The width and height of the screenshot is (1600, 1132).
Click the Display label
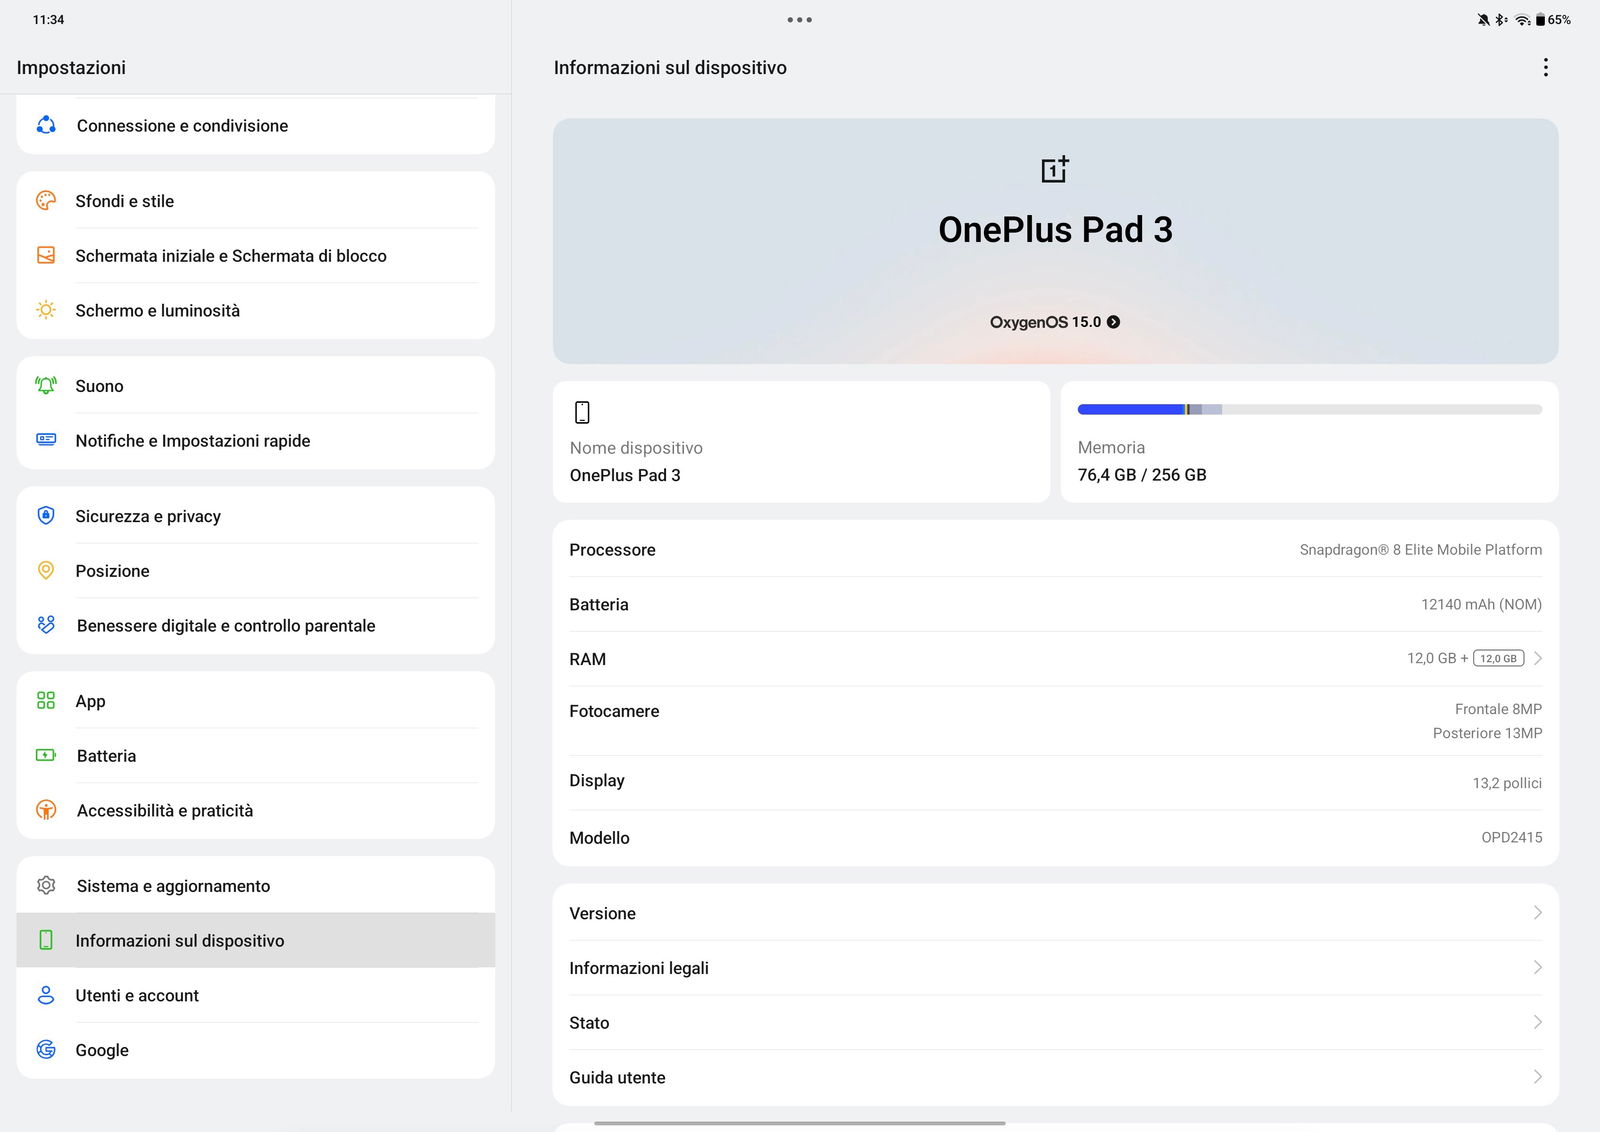(x=597, y=780)
